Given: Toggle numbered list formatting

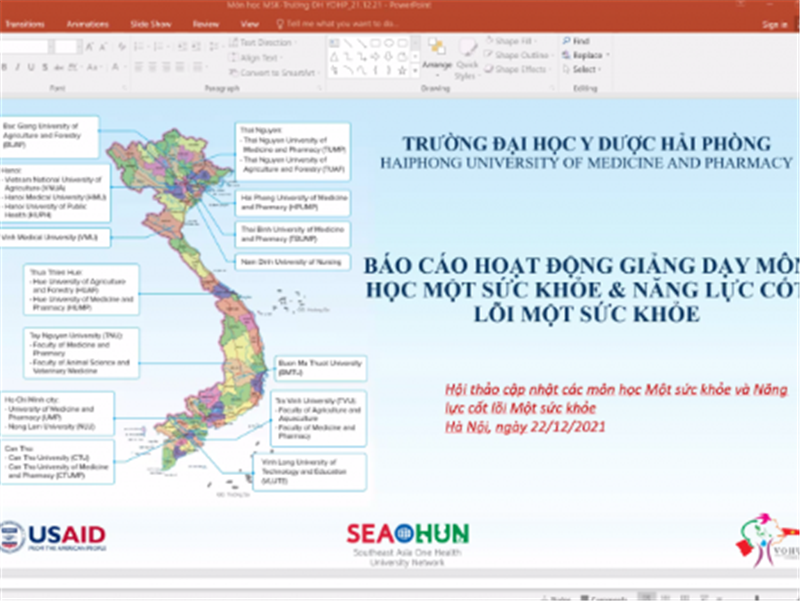Looking at the screenshot, I should (158, 45).
